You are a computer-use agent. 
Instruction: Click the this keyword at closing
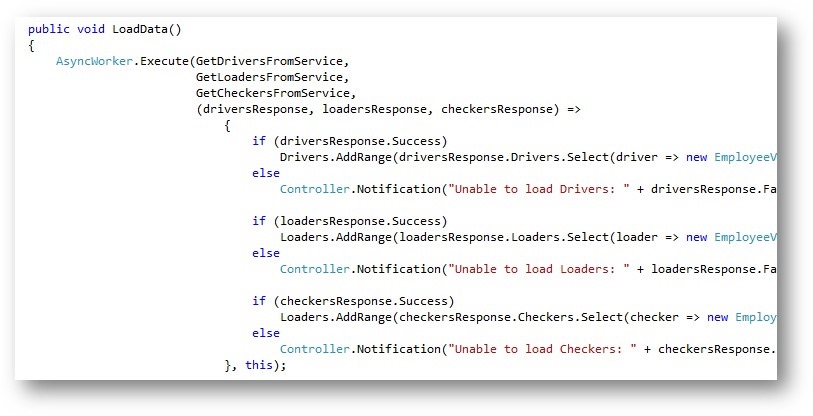259,365
